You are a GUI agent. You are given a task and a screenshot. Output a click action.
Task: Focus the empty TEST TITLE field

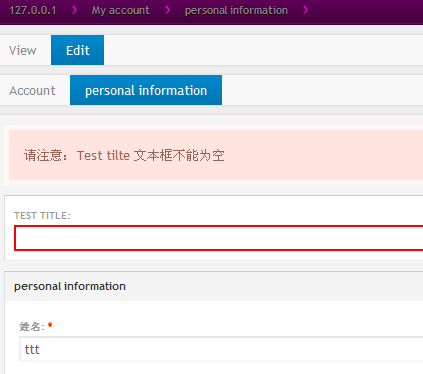pos(219,238)
